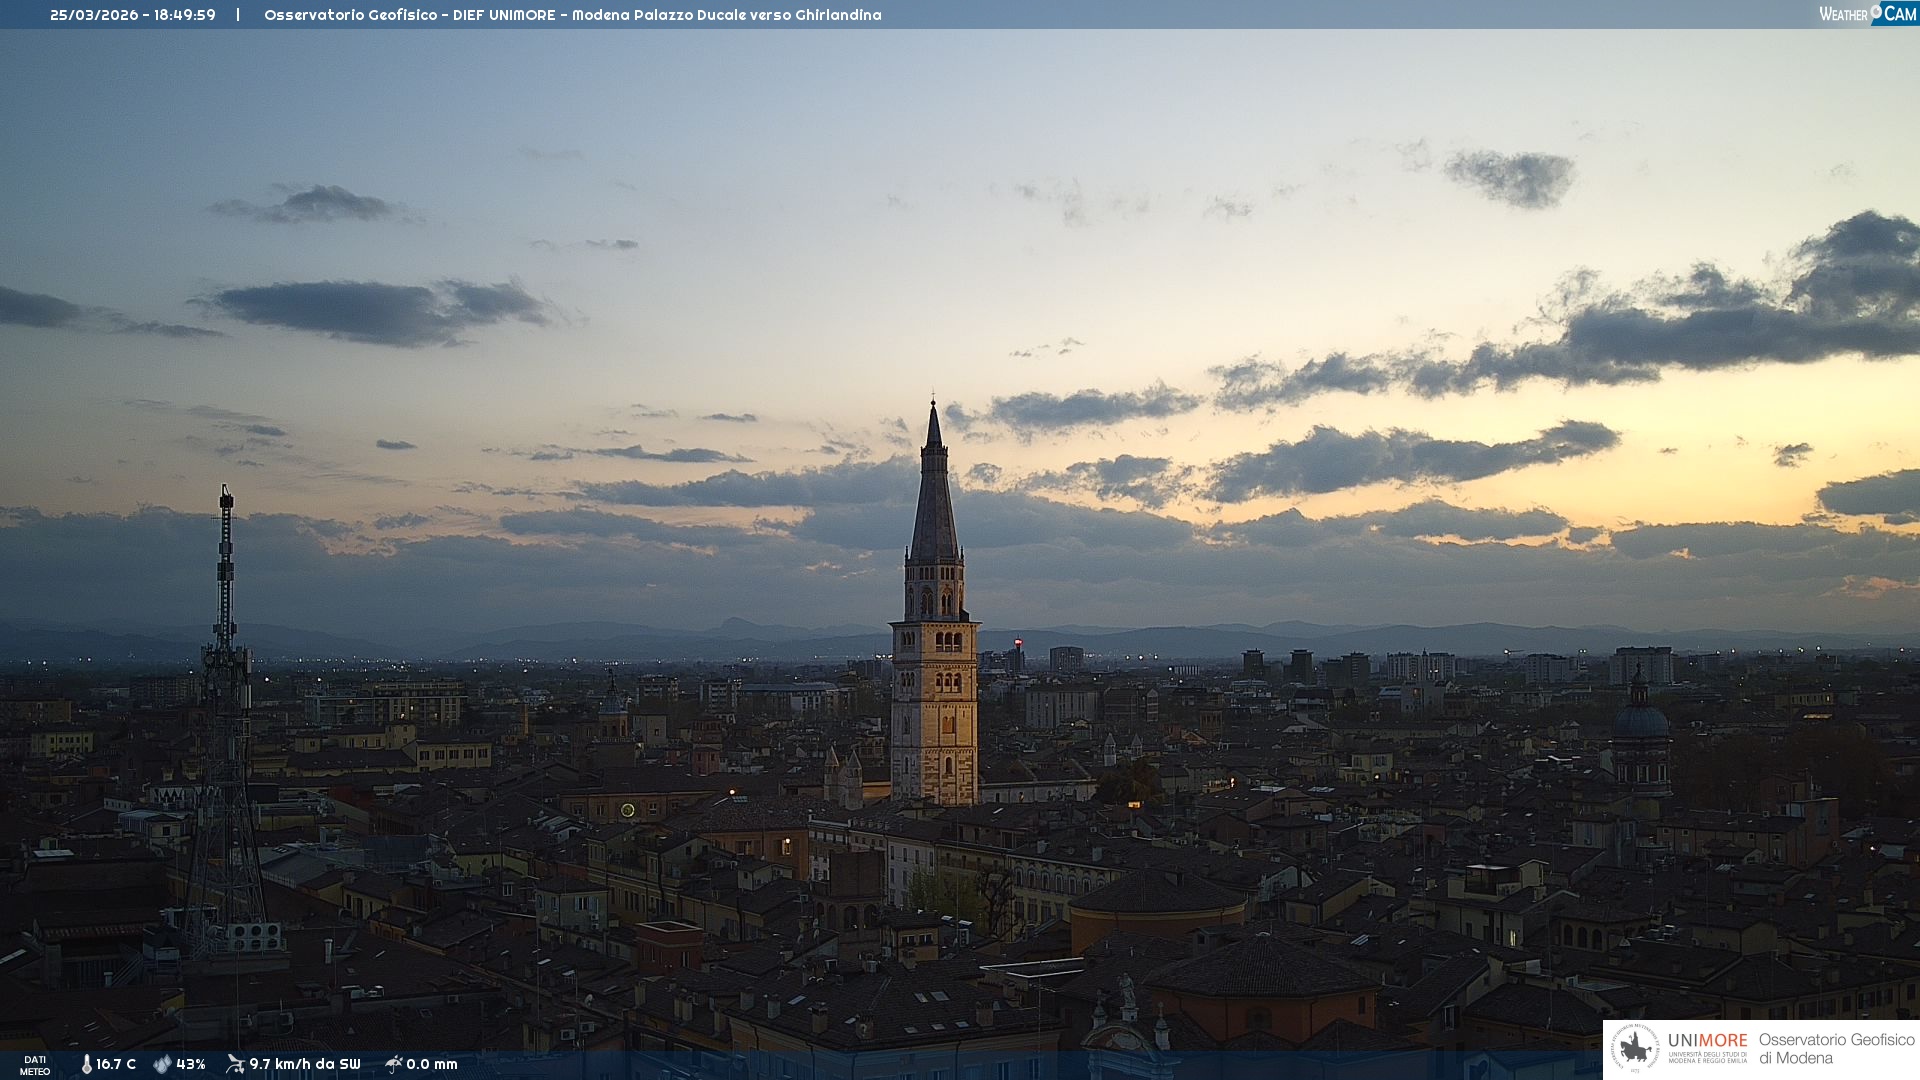1920x1080 pixels.
Task: Click the wind anemometer icon
Action: click(x=235, y=1064)
